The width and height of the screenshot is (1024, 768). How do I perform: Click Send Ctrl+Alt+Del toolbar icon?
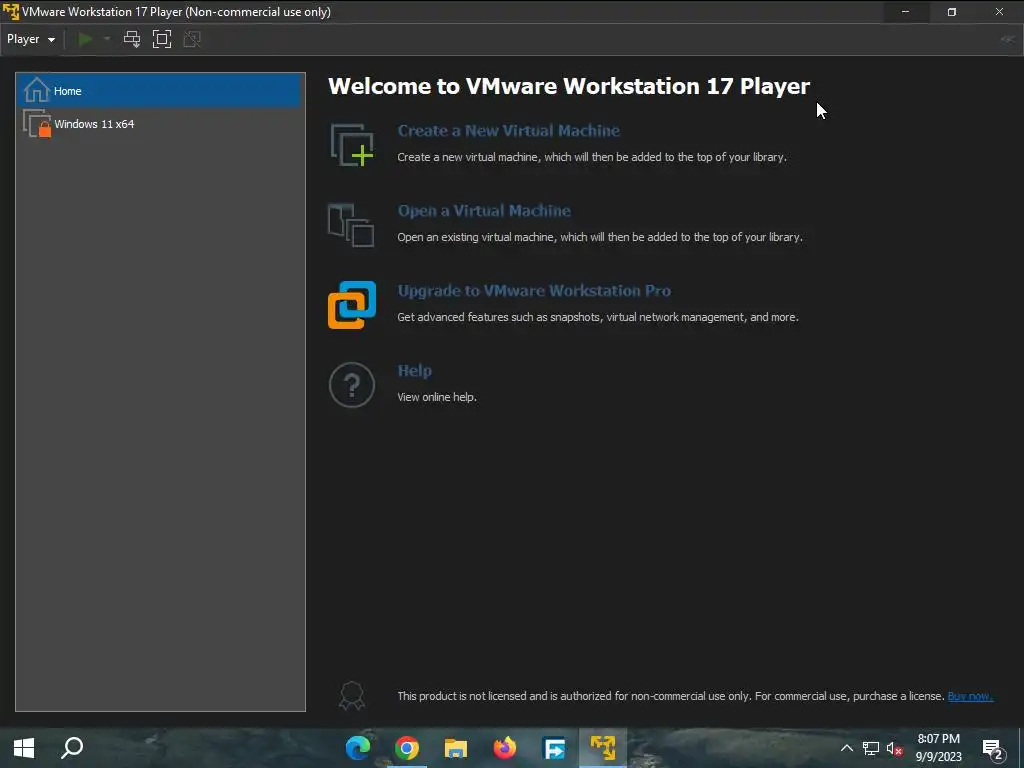pyautogui.click(x=132, y=39)
